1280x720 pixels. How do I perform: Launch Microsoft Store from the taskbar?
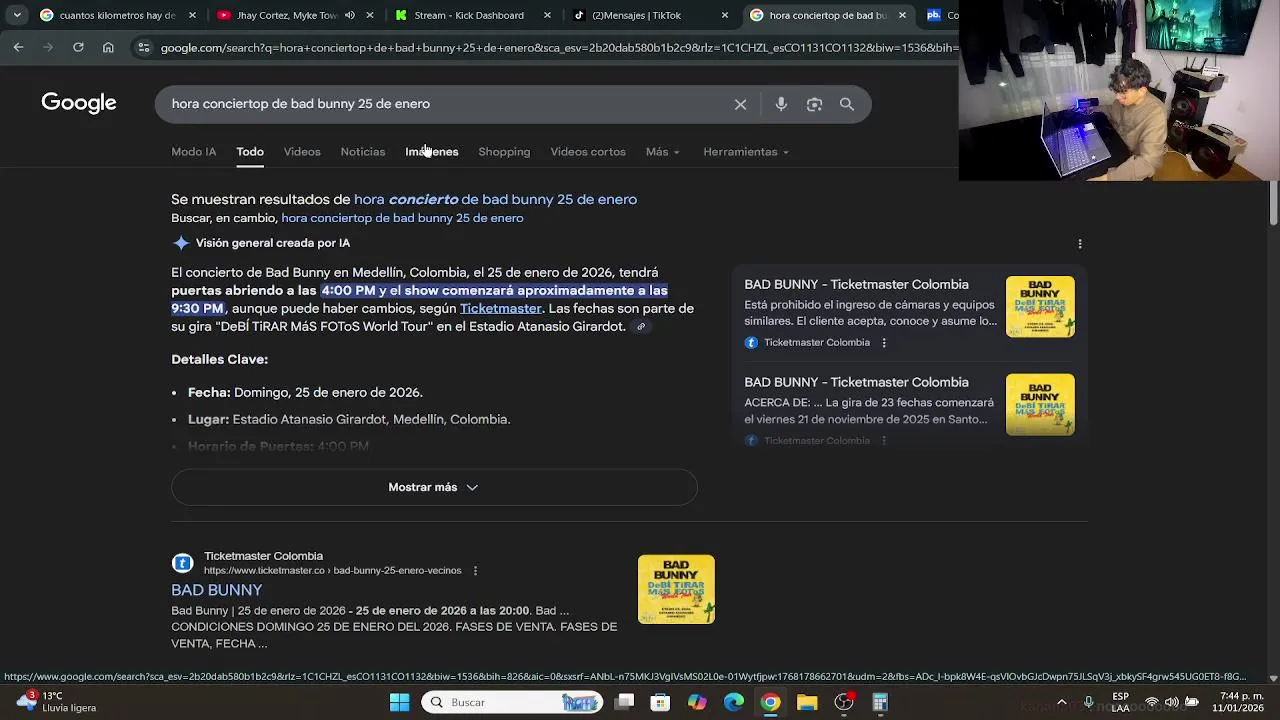coord(660,702)
